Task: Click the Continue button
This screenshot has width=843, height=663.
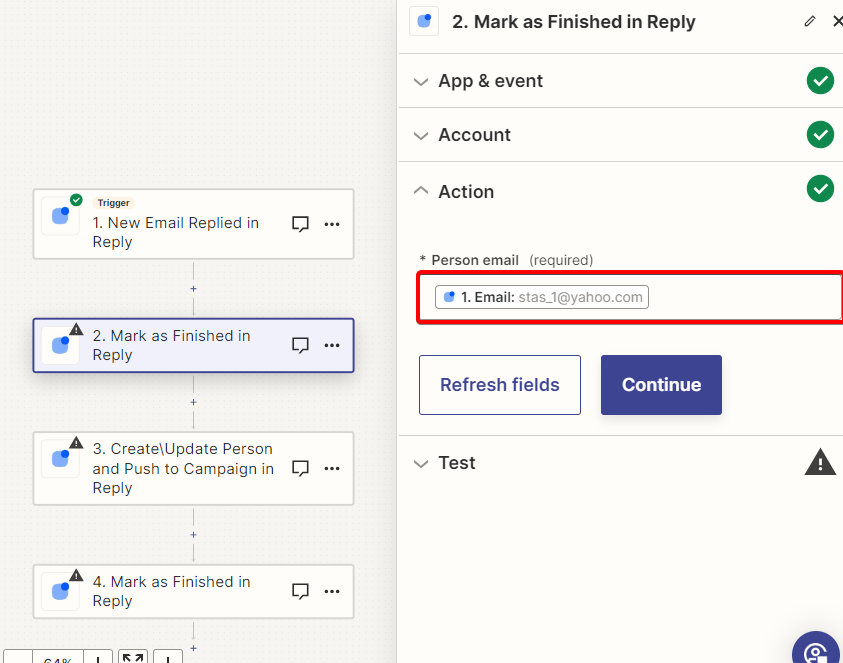Action: click(x=661, y=385)
